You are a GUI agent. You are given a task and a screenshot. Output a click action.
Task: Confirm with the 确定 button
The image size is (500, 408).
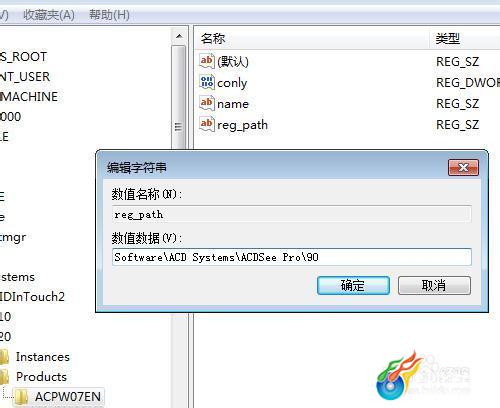[353, 285]
